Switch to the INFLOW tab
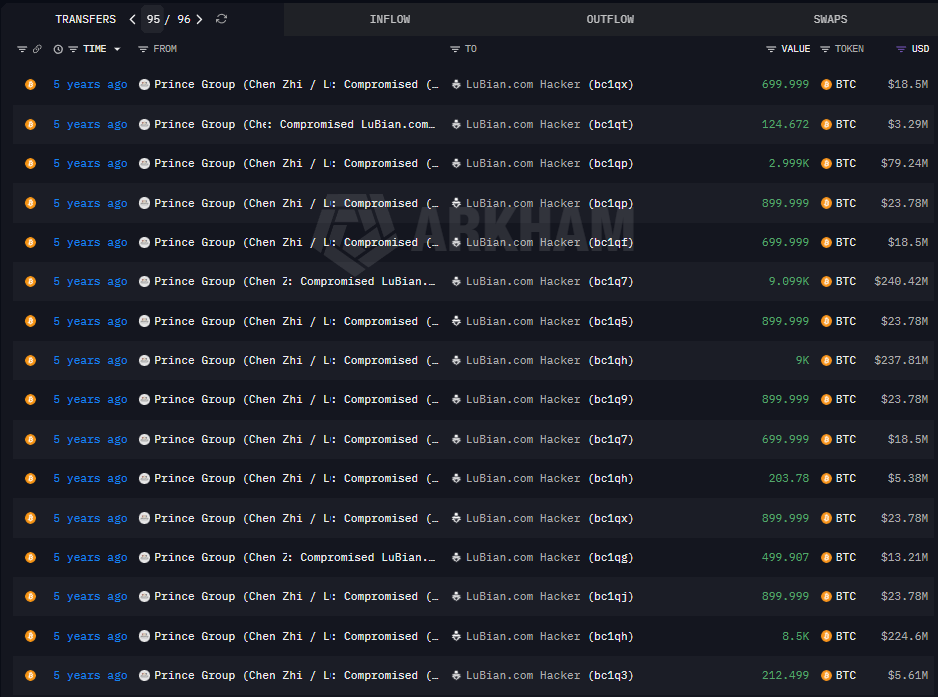Viewport: 938px width, 697px height. [390, 19]
